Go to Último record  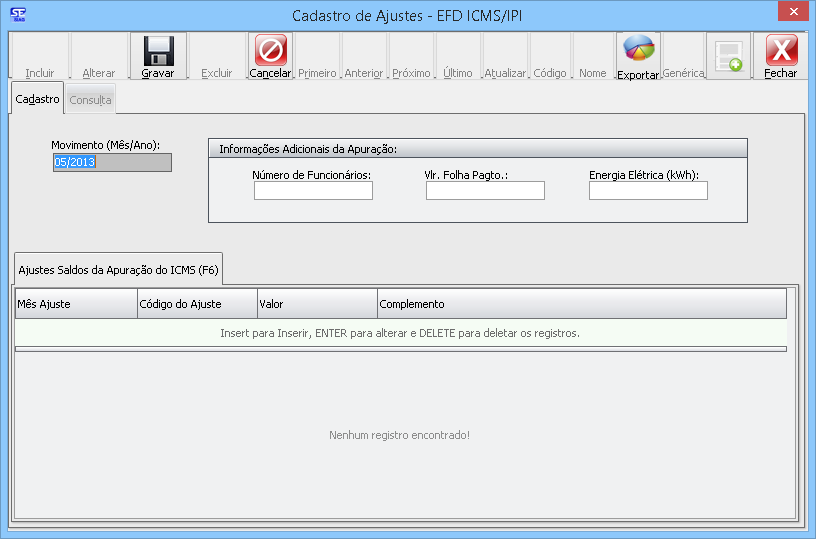click(x=457, y=56)
